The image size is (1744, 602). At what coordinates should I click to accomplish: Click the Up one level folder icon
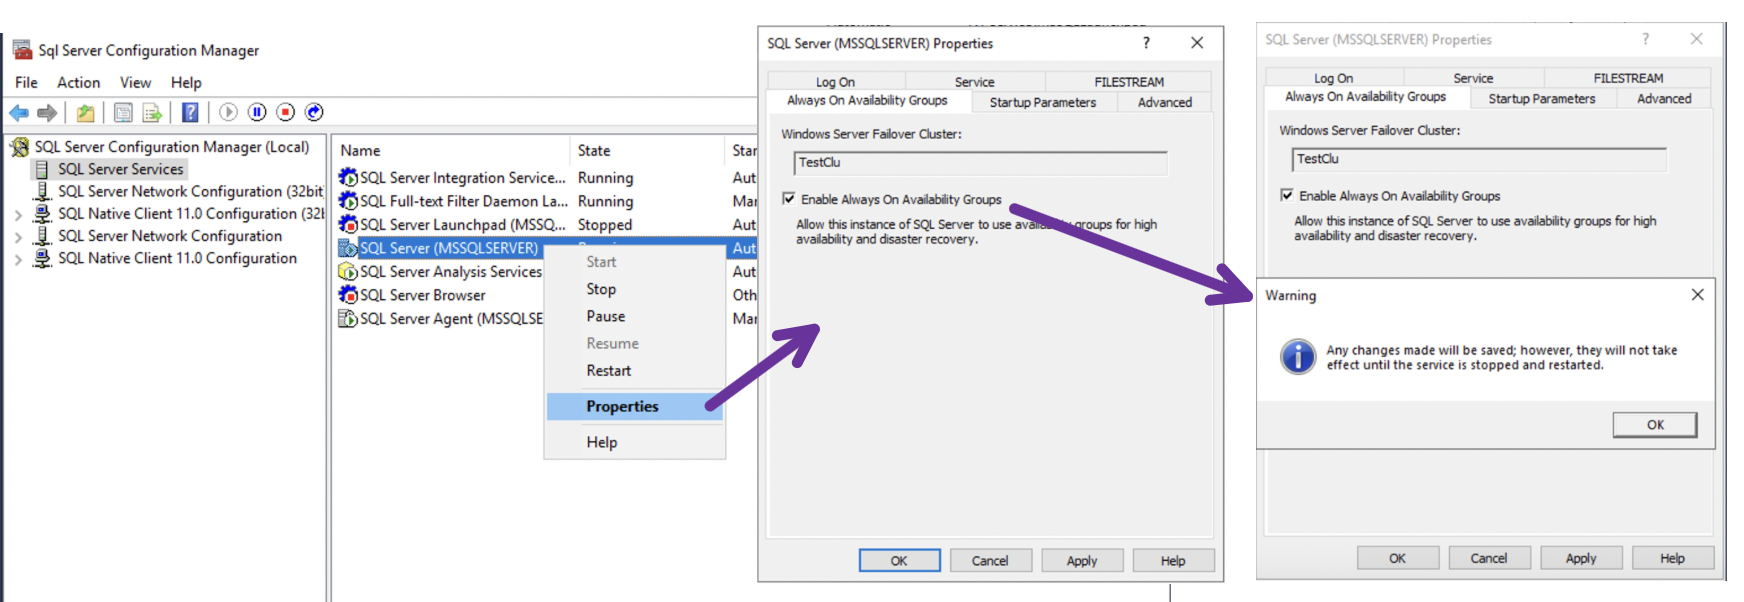(x=86, y=113)
